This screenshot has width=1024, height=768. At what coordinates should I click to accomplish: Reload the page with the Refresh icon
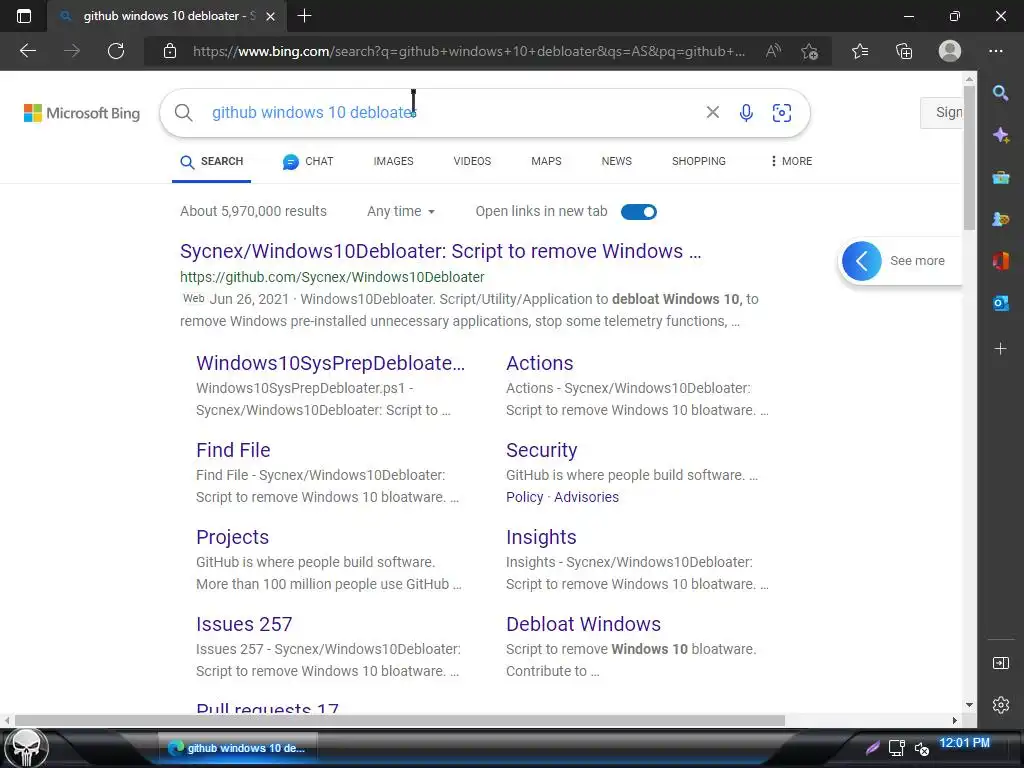click(x=116, y=51)
